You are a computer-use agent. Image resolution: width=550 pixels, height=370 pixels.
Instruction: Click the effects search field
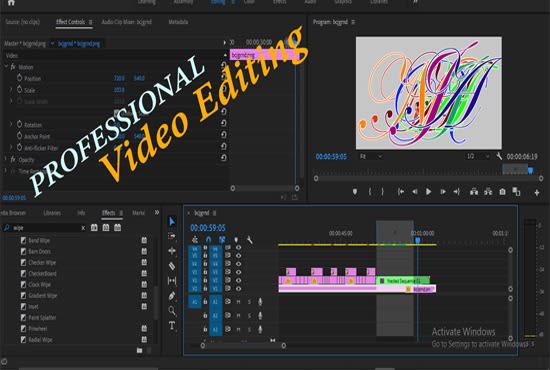44,228
